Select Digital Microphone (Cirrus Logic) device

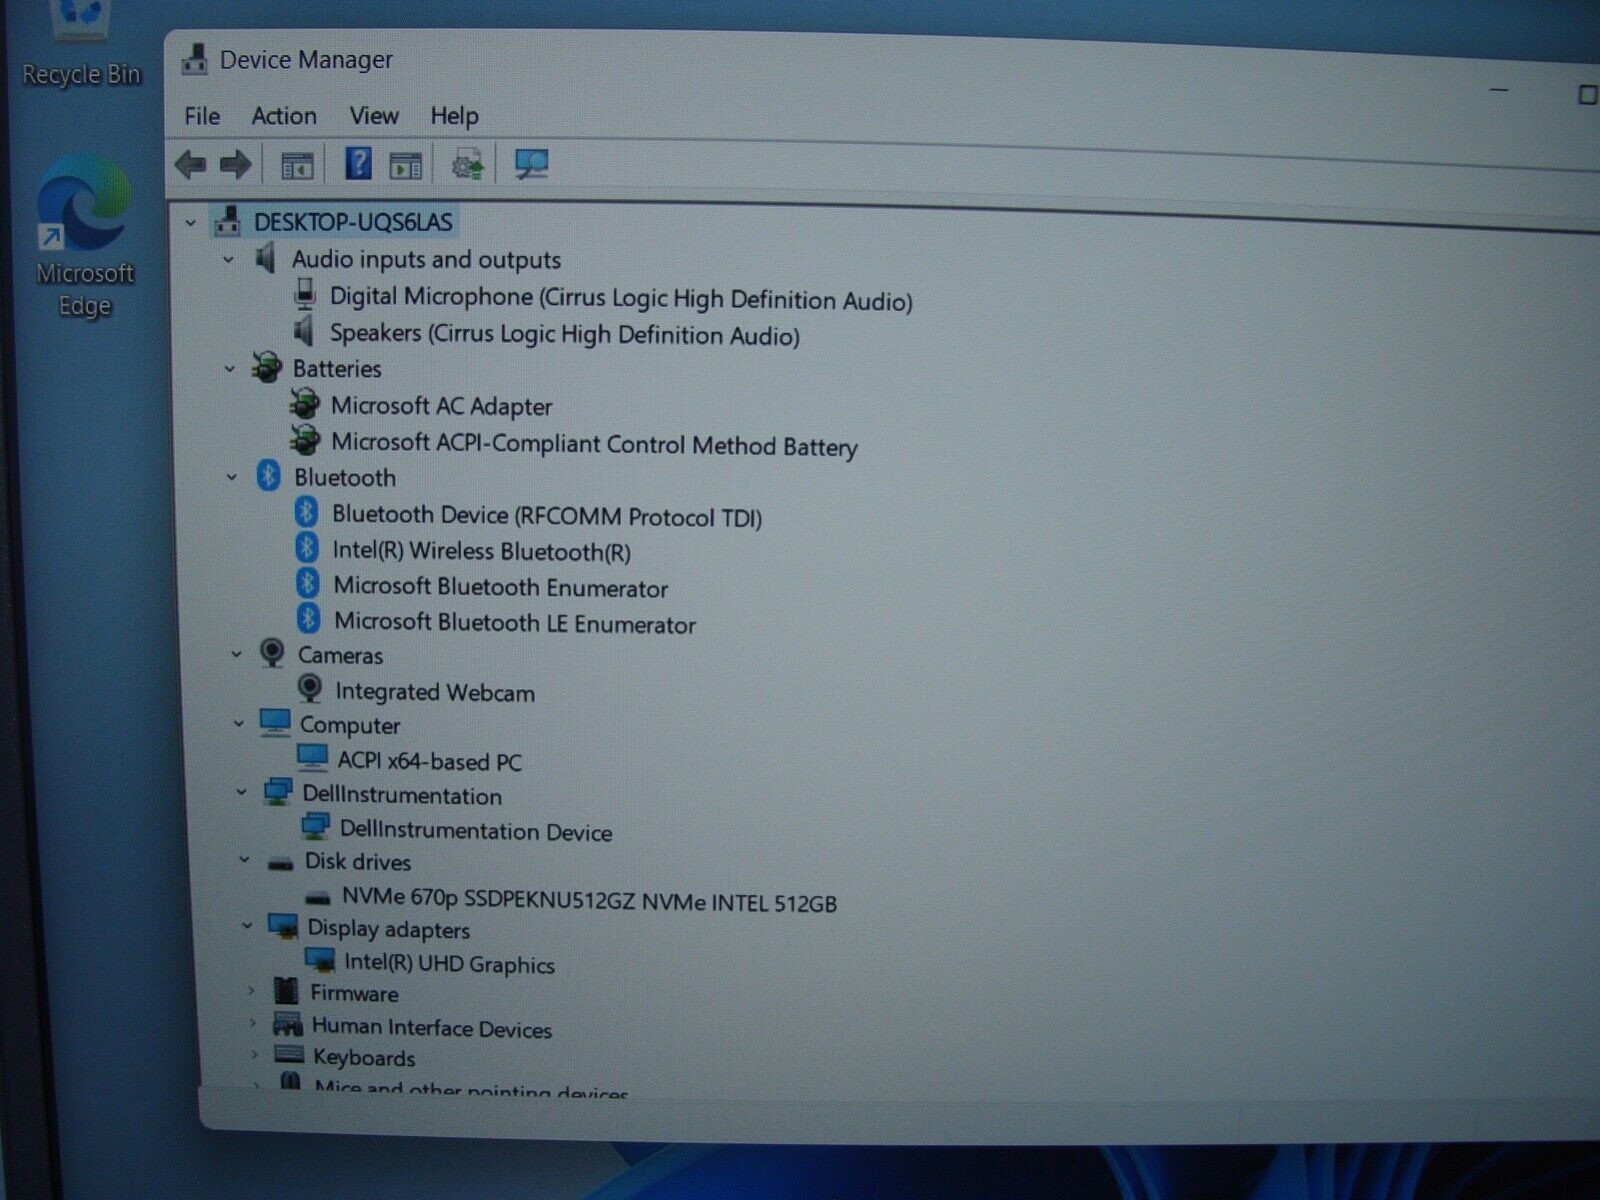click(620, 298)
